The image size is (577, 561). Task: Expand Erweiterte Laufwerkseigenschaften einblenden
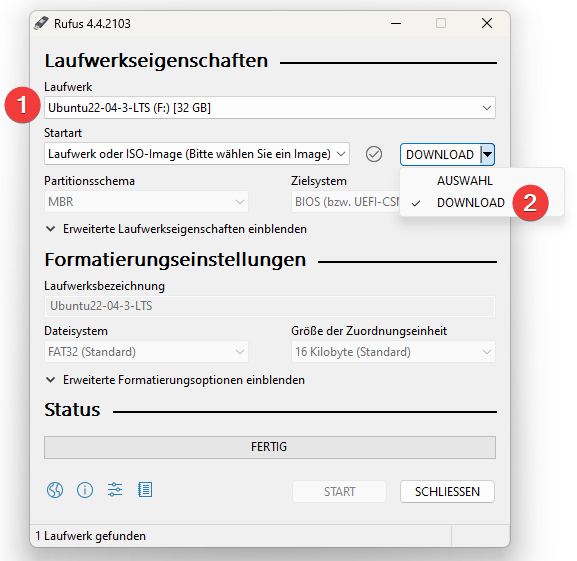[x=176, y=229]
